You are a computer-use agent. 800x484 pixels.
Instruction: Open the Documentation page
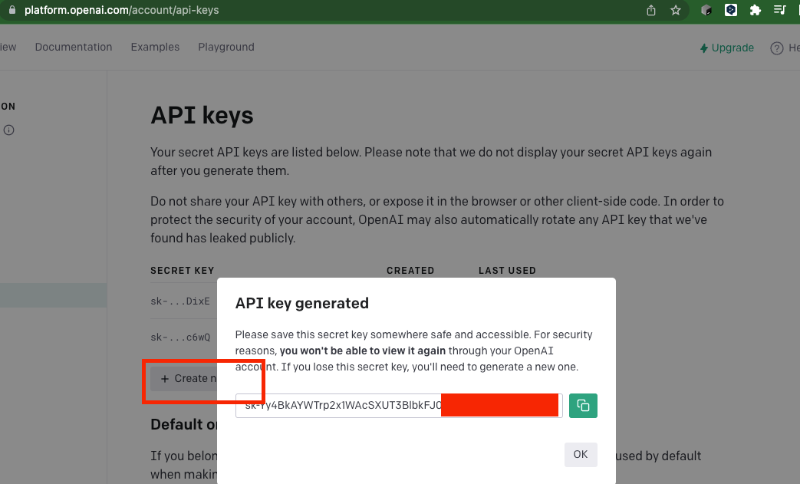pyautogui.click(x=73, y=47)
